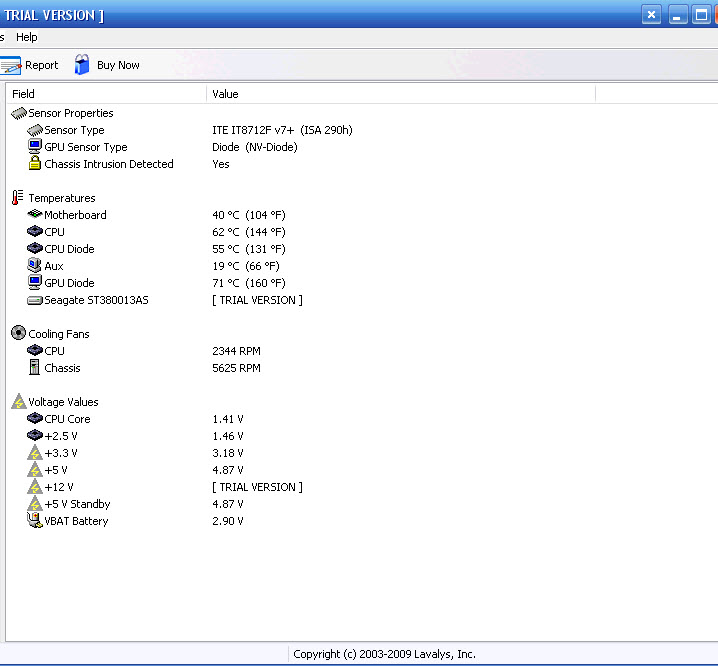Click the Aux temperature icon
Viewport: 718px width, 666px height.
34,265
